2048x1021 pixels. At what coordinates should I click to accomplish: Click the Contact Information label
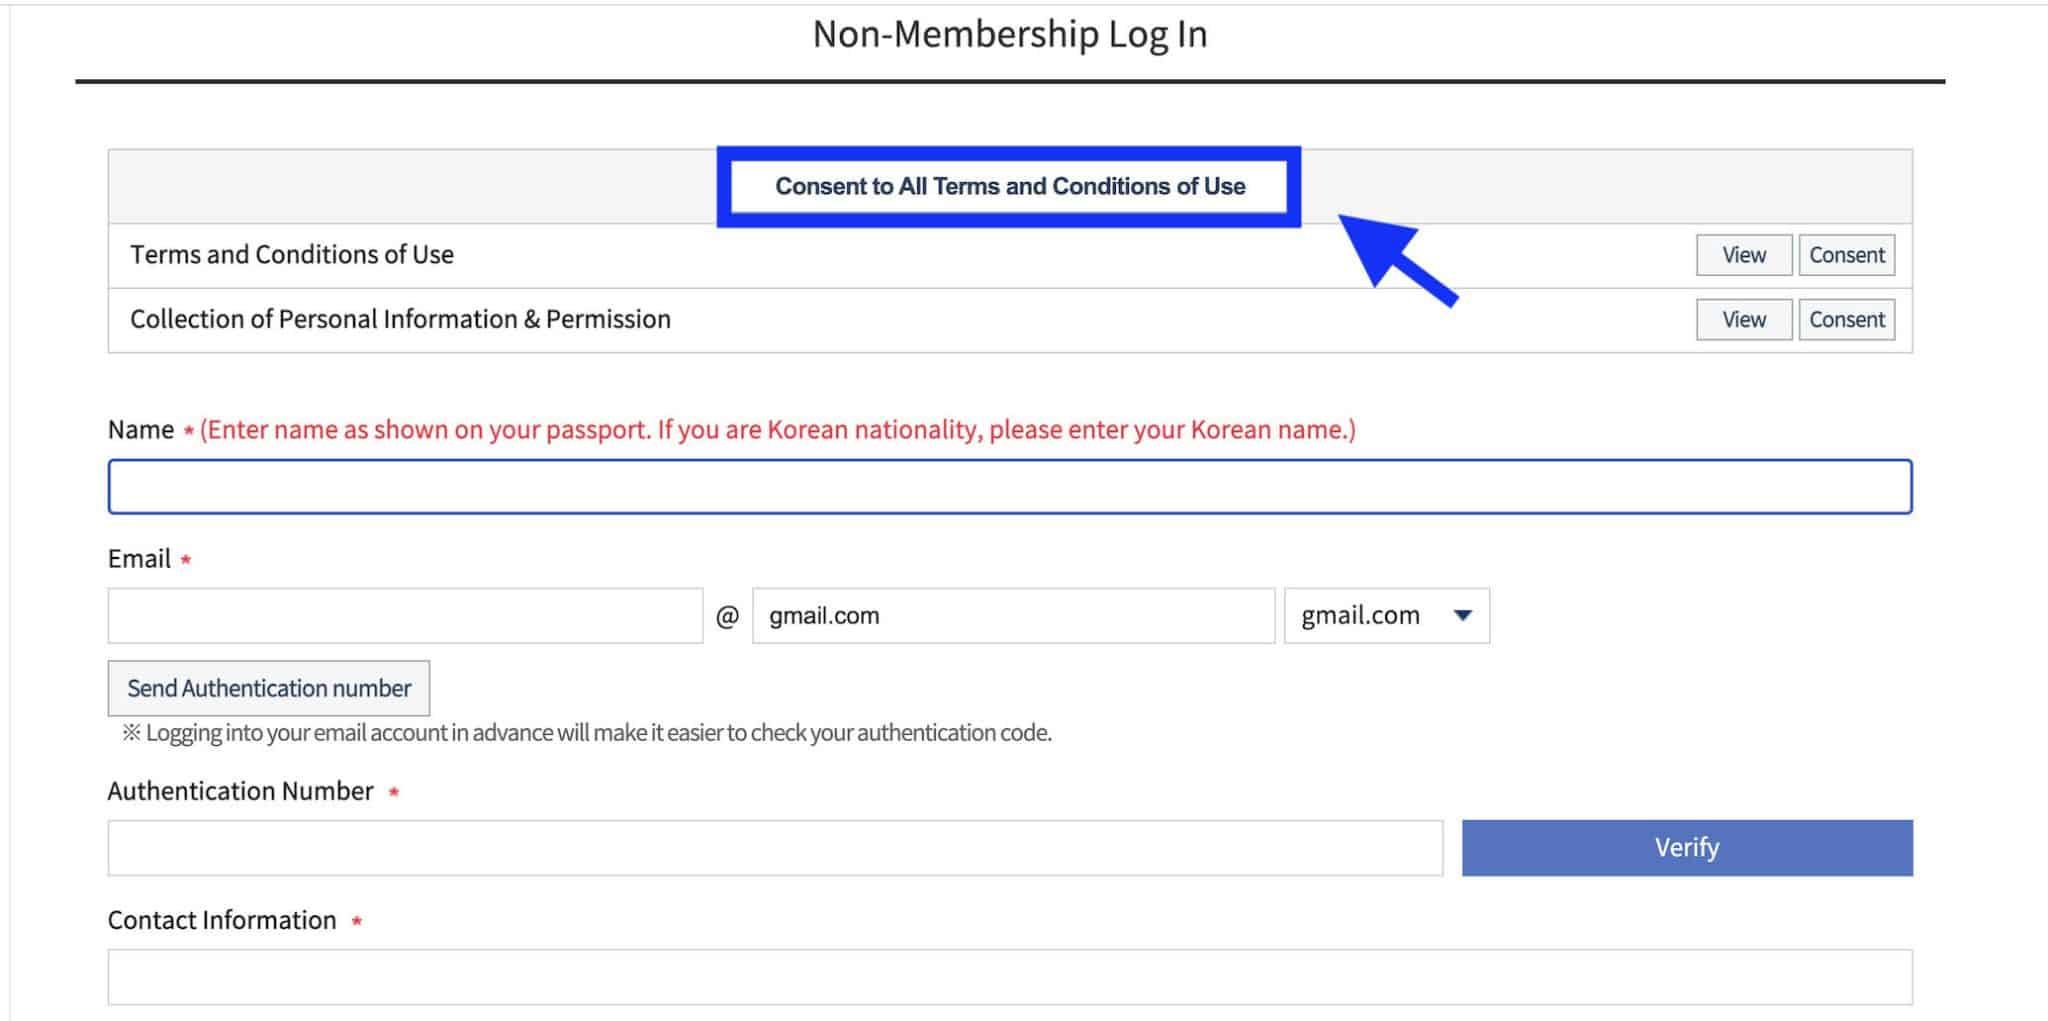click(222, 921)
